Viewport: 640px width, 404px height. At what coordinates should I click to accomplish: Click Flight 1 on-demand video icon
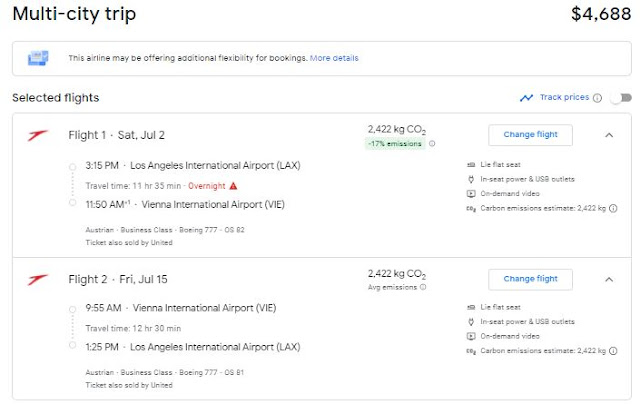click(x=471, y=193)
